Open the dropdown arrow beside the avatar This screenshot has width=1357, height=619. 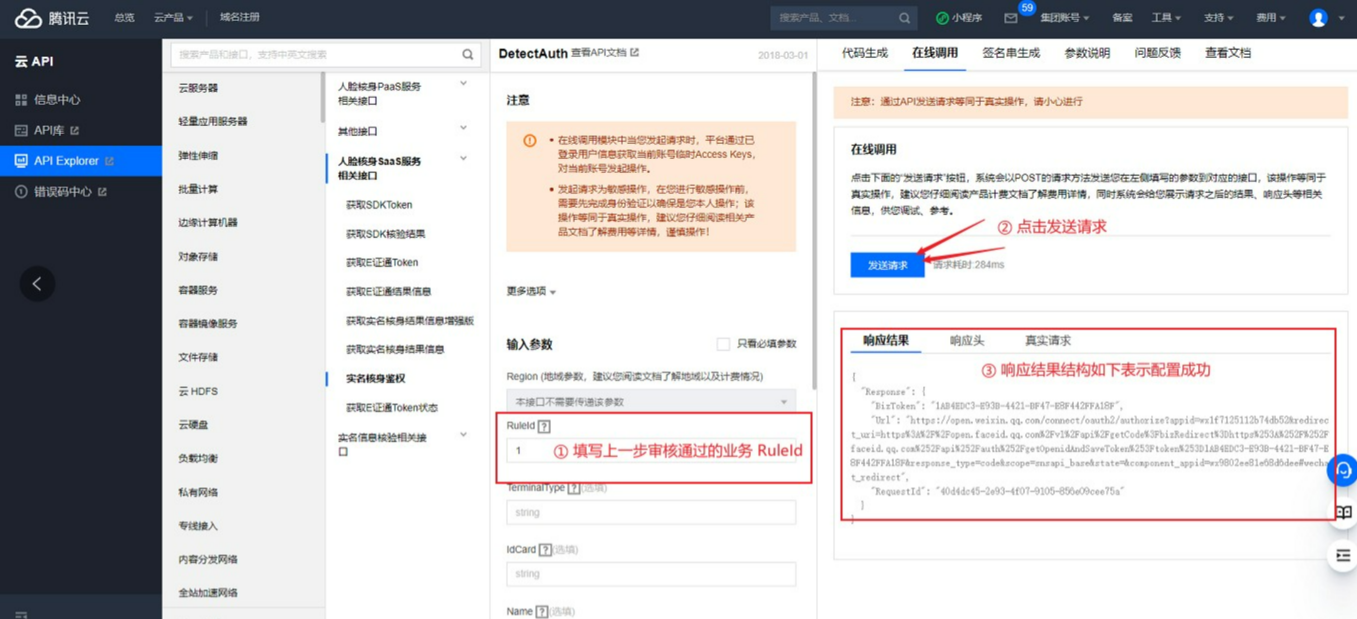[1342, 18]
